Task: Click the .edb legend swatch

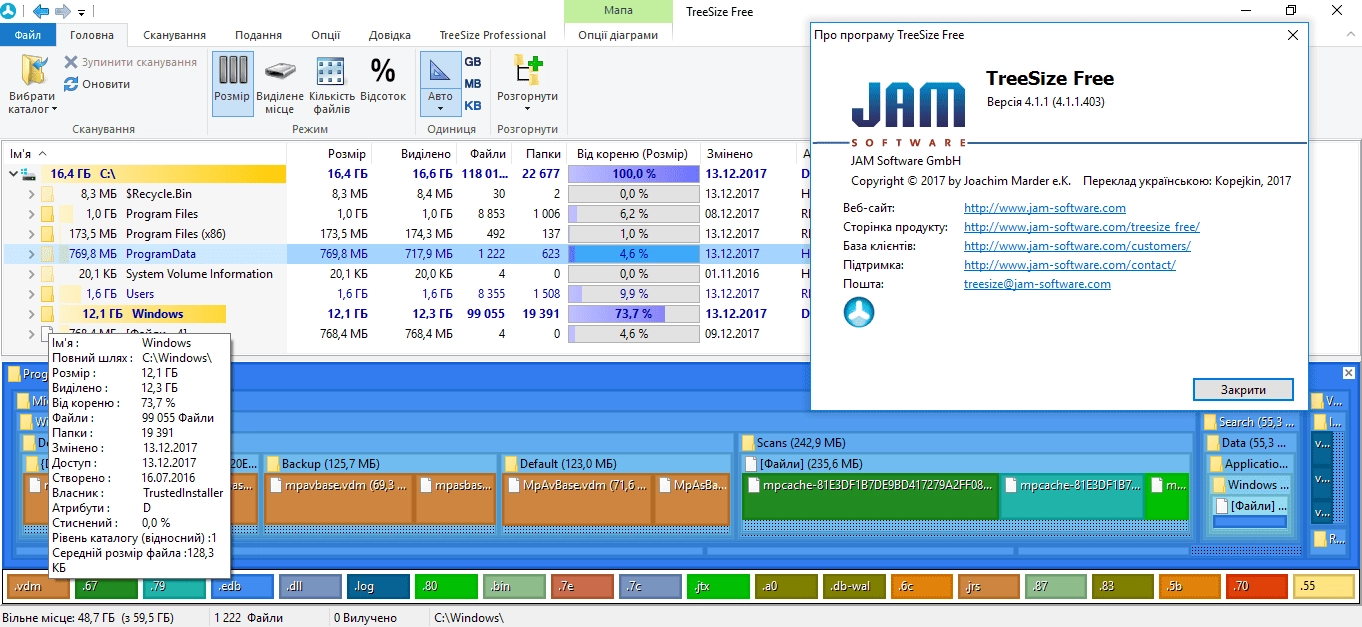Action: (x=242, y=586)
